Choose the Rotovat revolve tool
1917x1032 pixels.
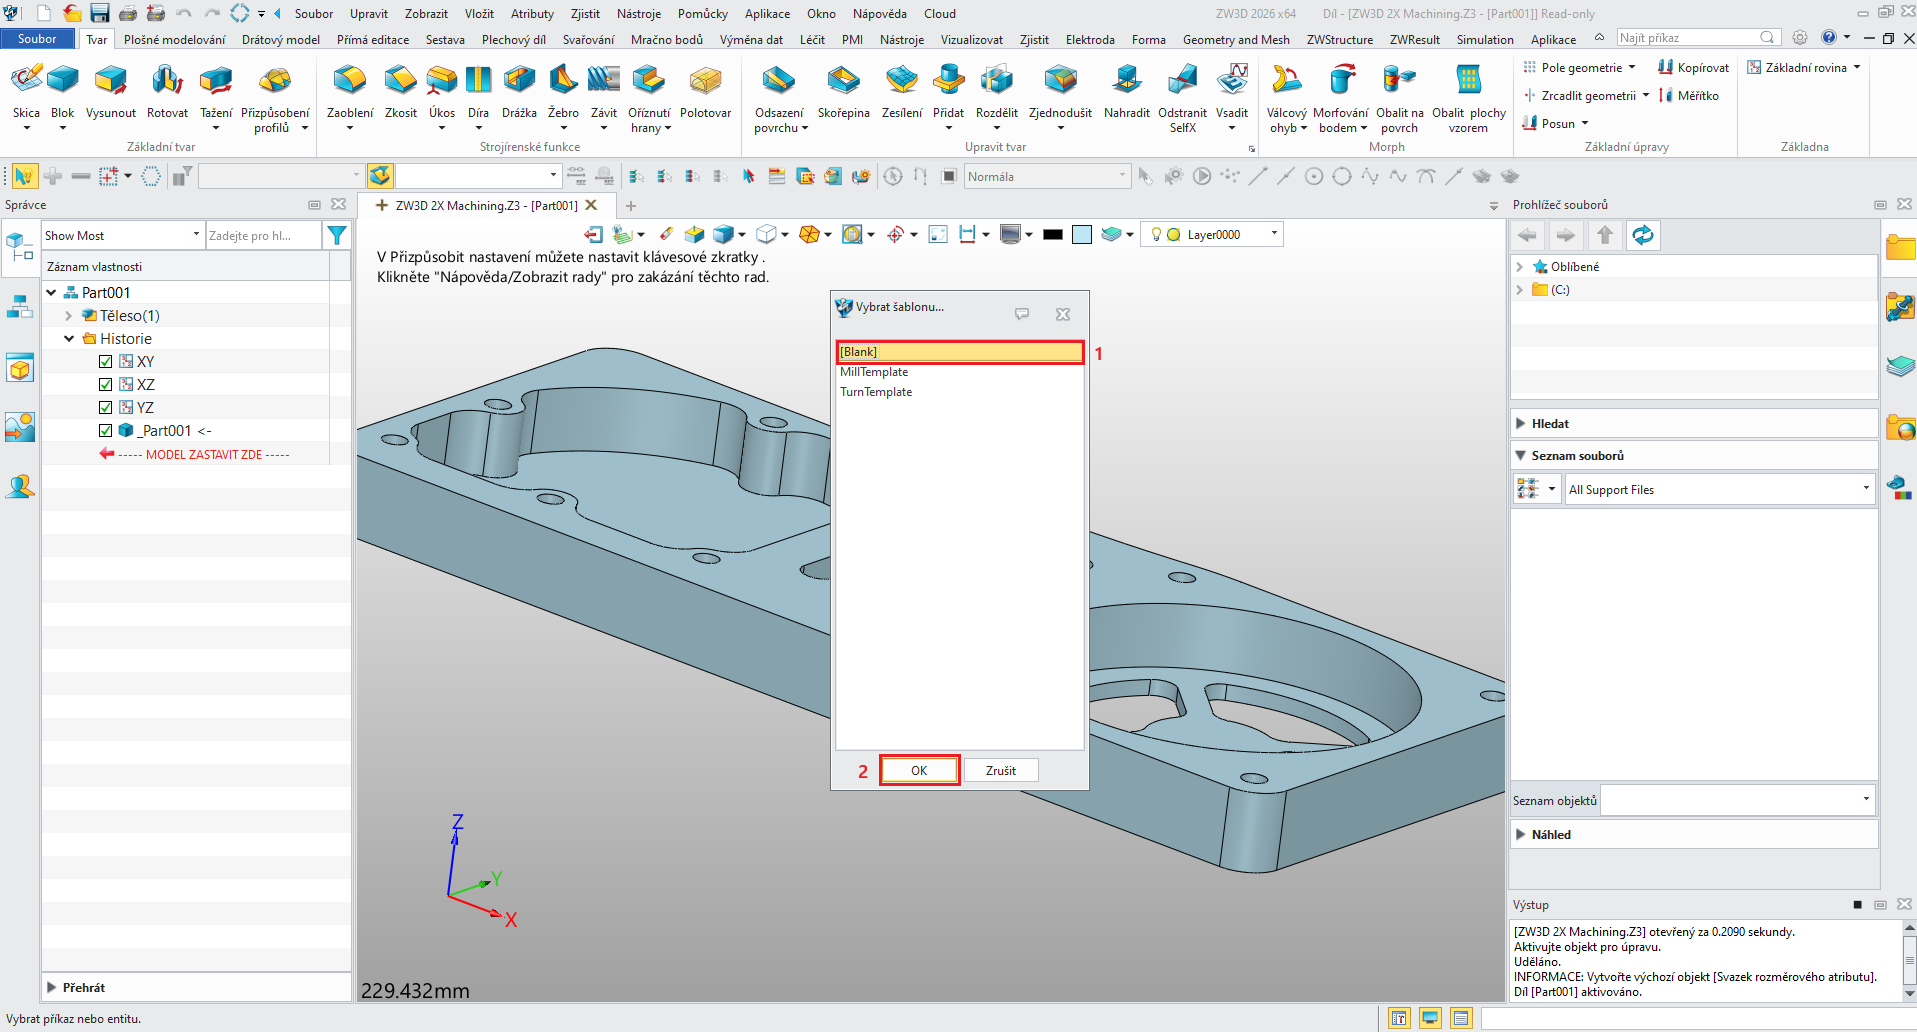tap(167, 92)
